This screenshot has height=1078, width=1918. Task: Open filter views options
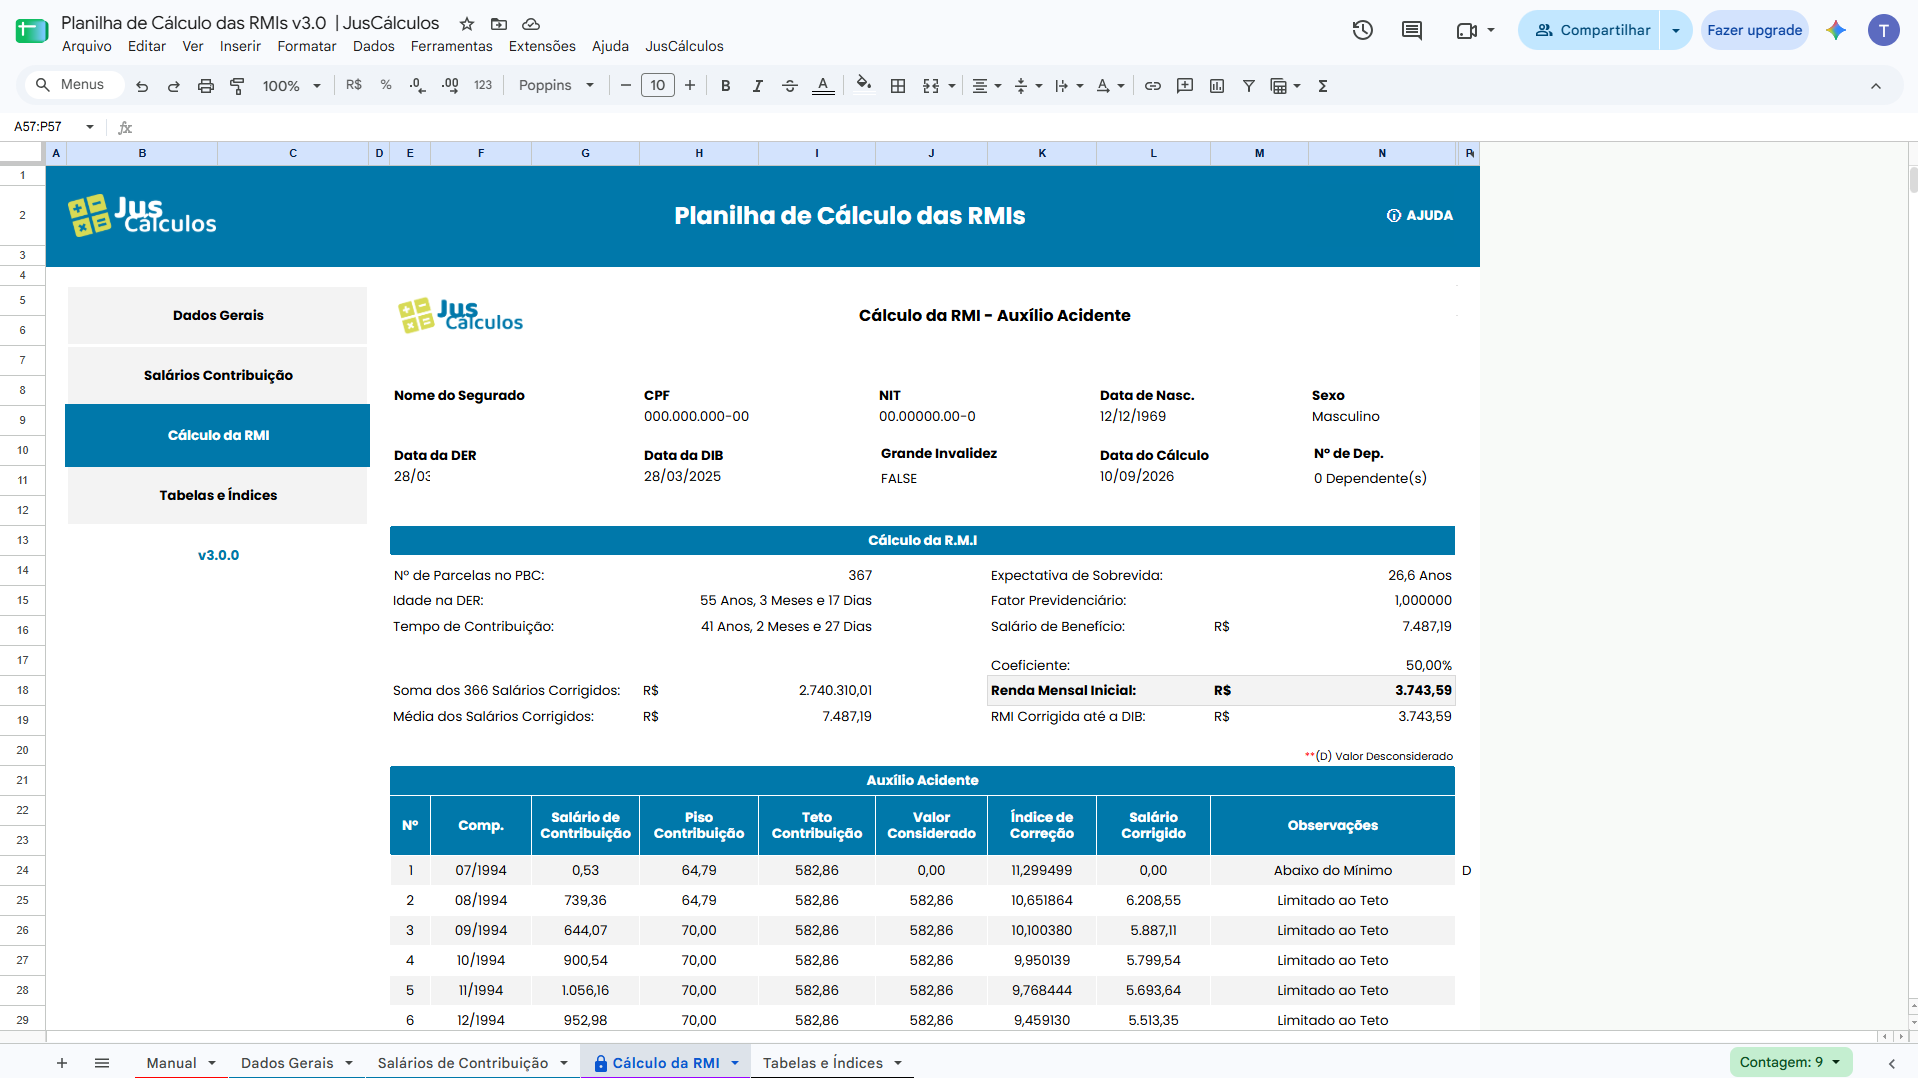1285,86
